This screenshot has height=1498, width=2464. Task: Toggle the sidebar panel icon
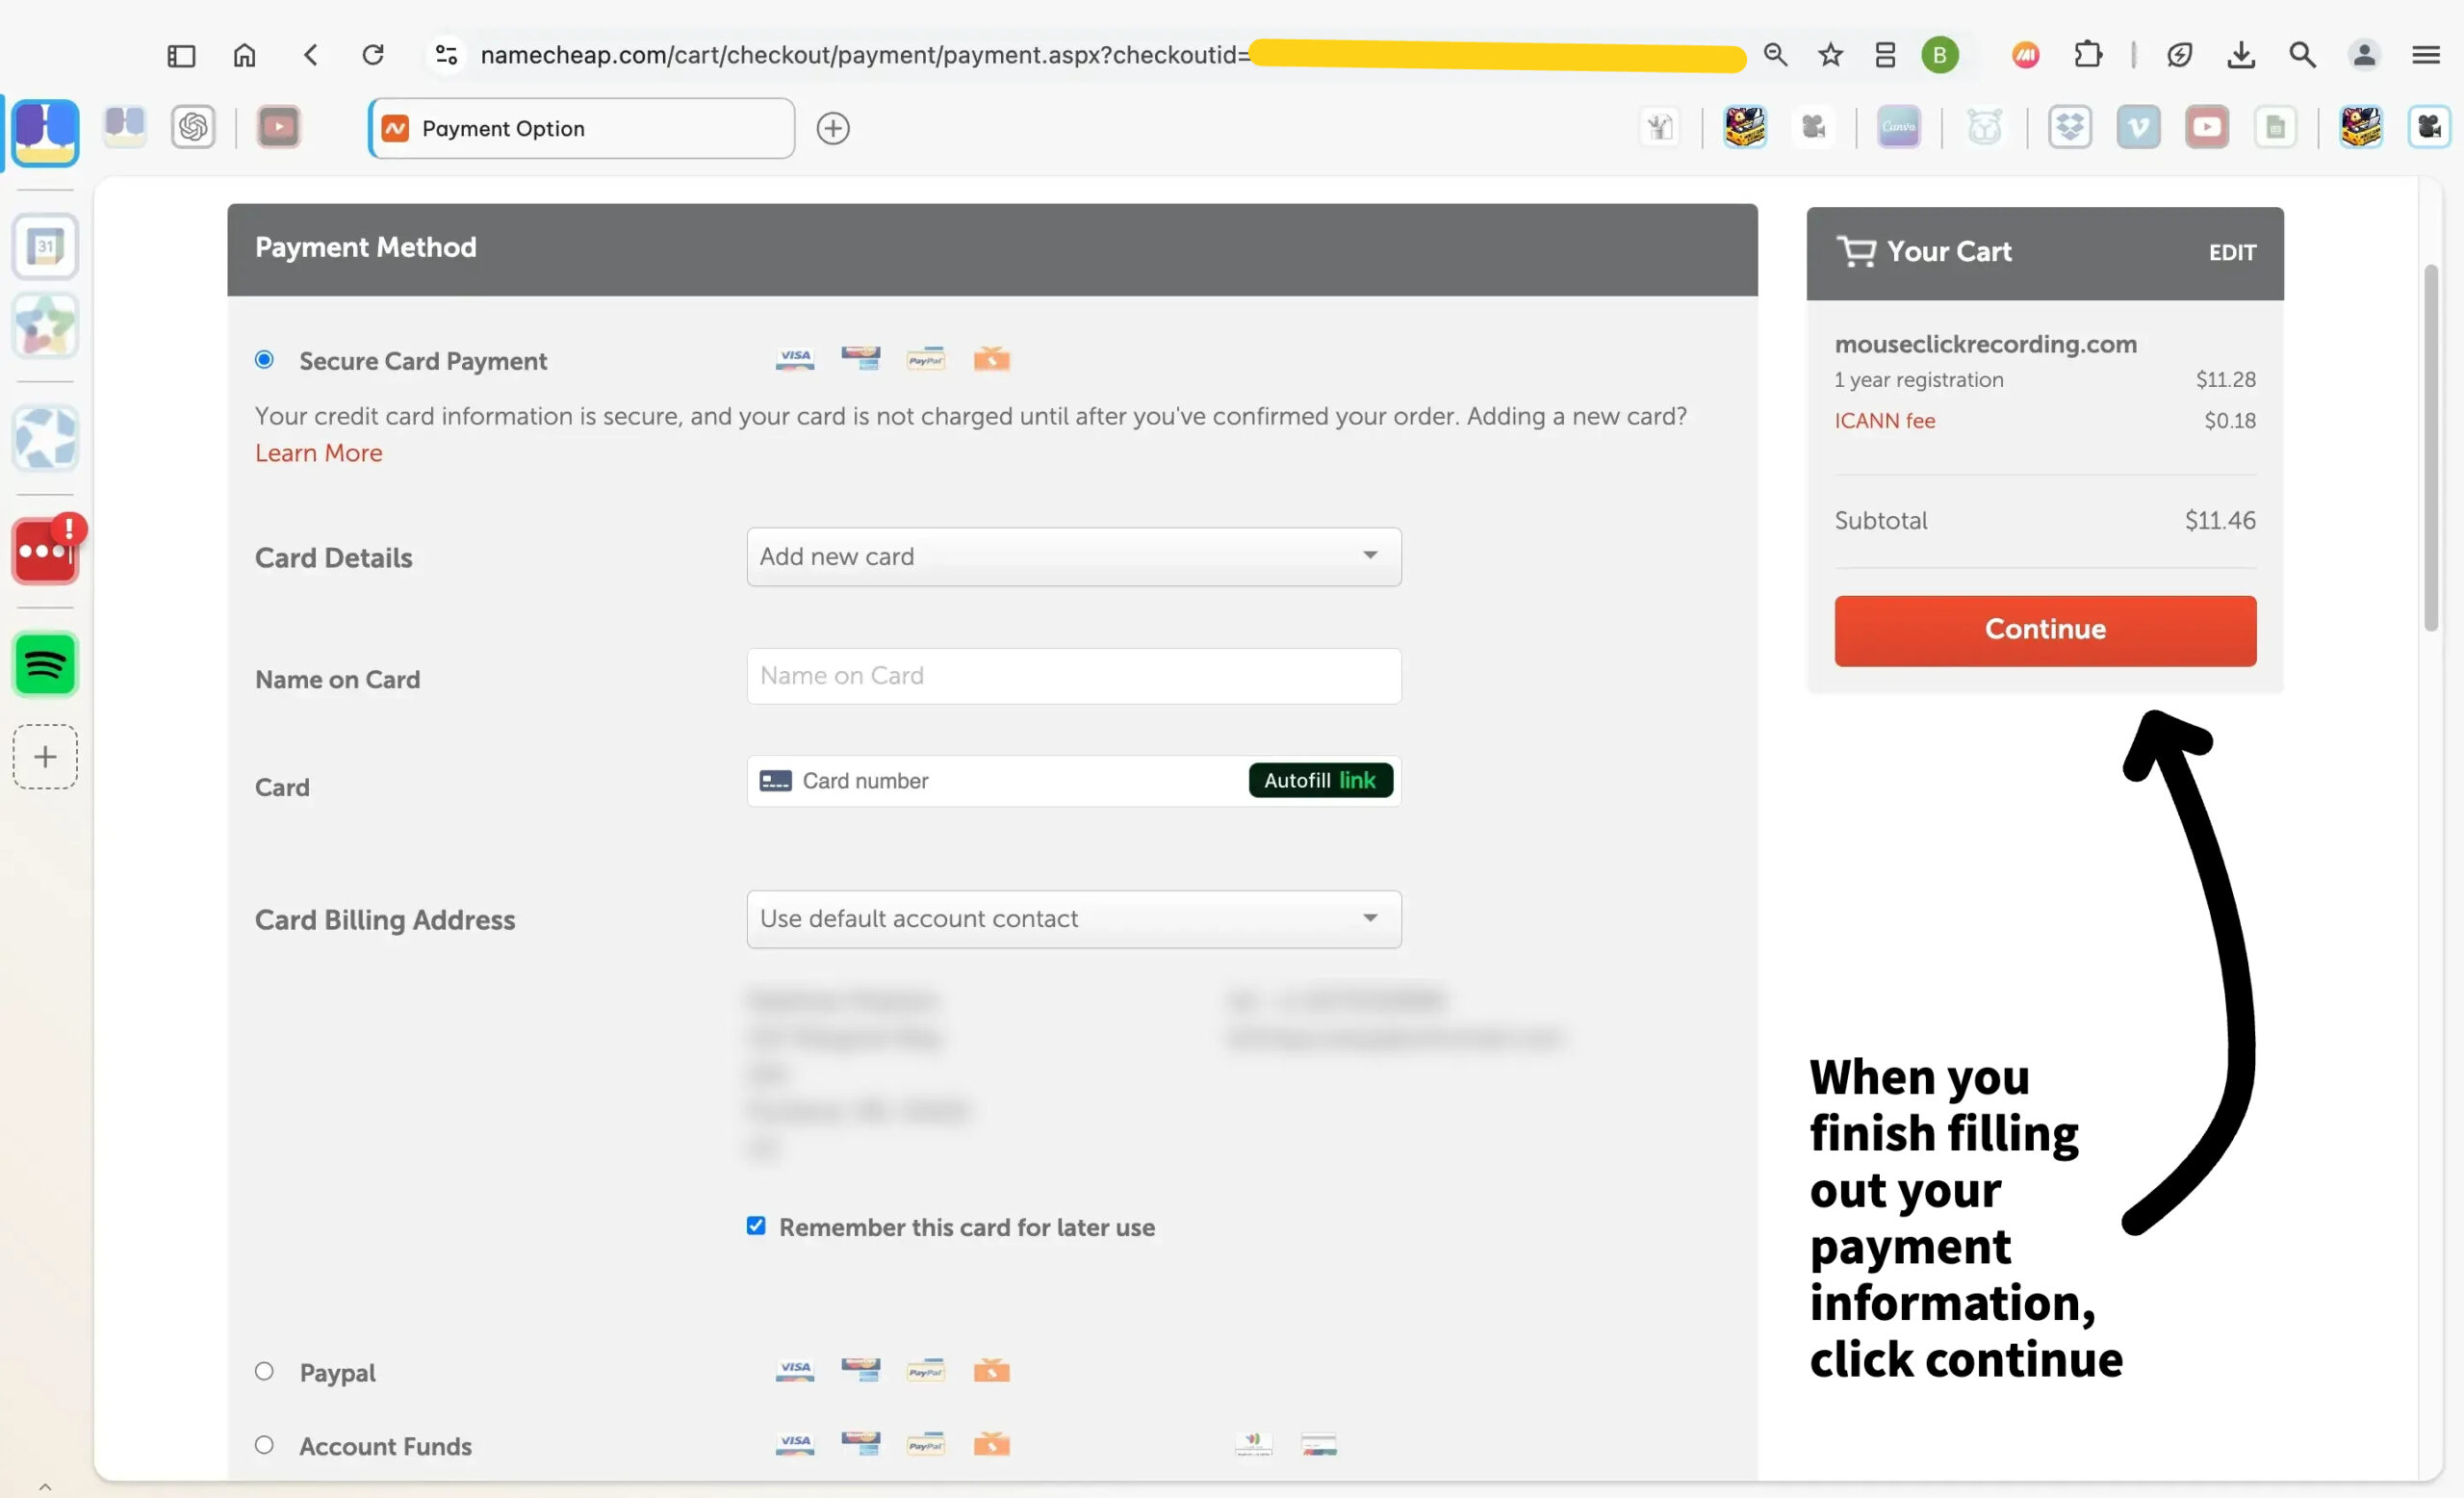[x=181, y=55]
